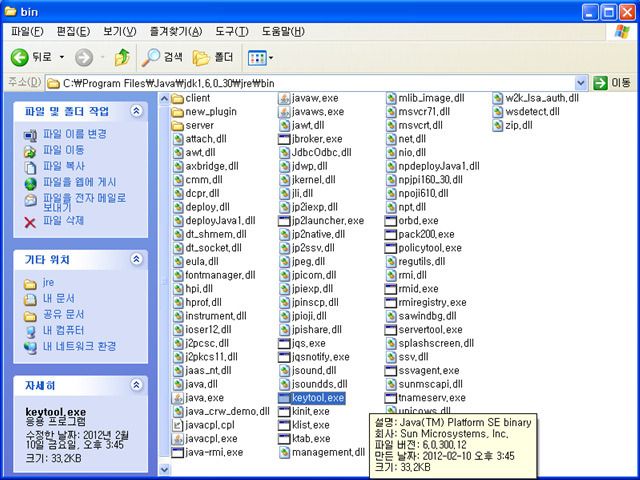Collapse the 파일 및 폴더 작업 panel
Image resolution: width=640 pixels, height=480 pixels.
(x=136, y=111)
